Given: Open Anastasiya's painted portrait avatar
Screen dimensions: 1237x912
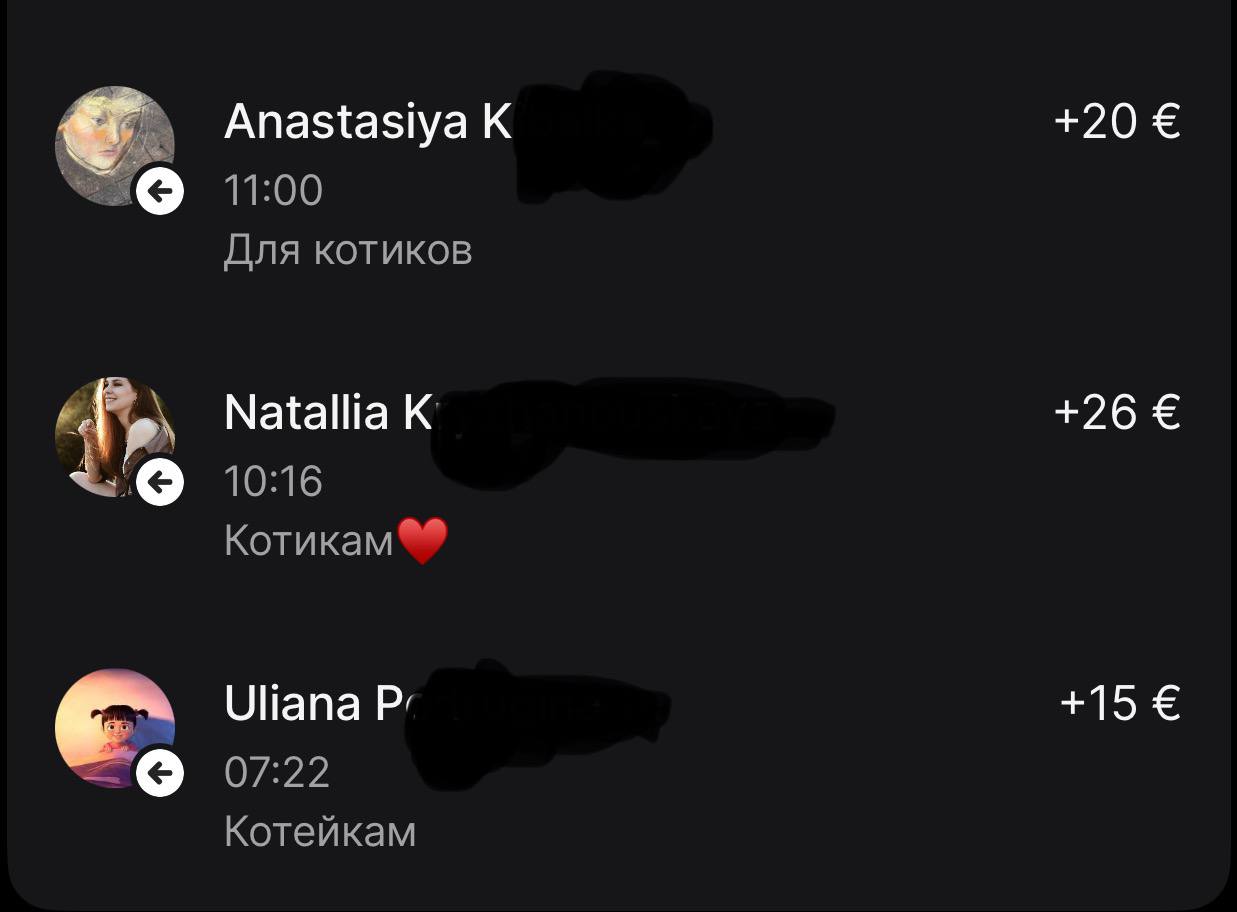Looking at the screenshot, I should [115, 146].
